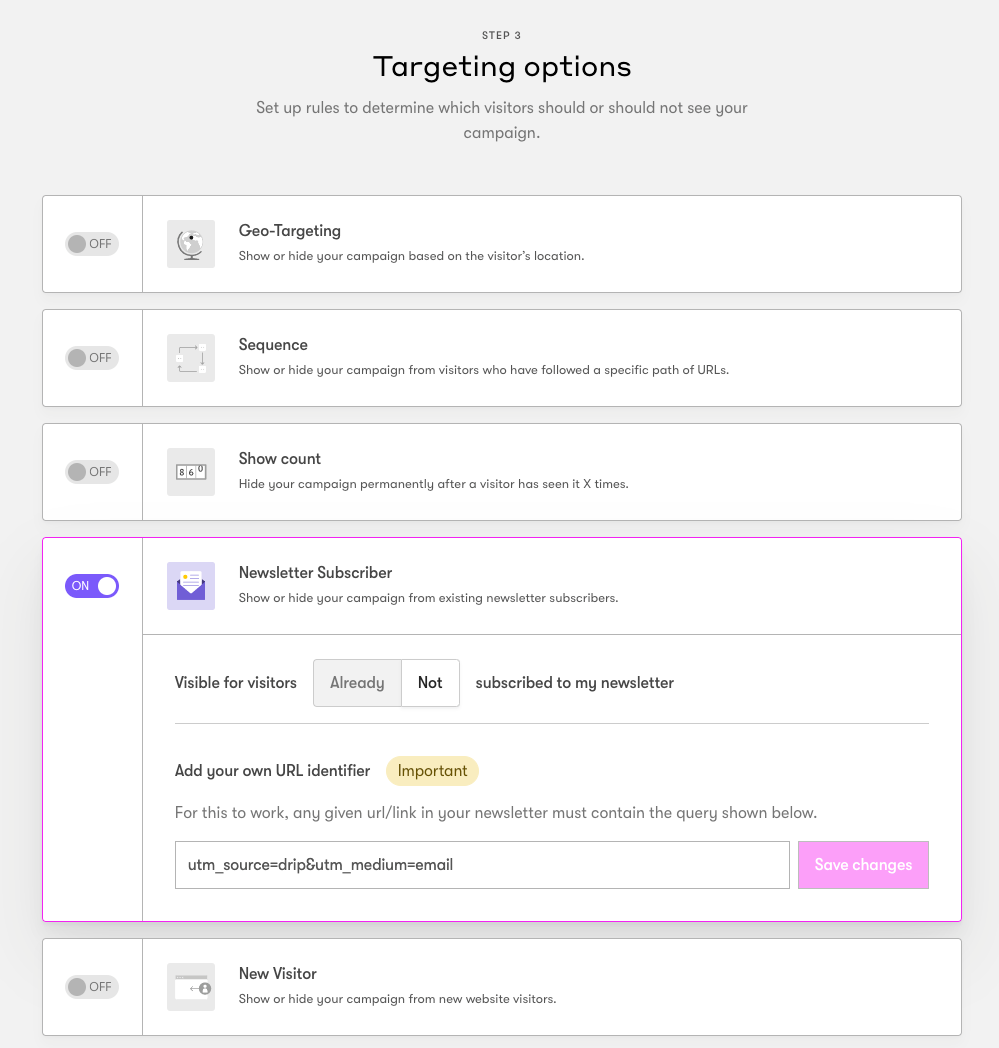
Task: Click the Save changes button
Action: pyautogui.click(x=862, y=864)
